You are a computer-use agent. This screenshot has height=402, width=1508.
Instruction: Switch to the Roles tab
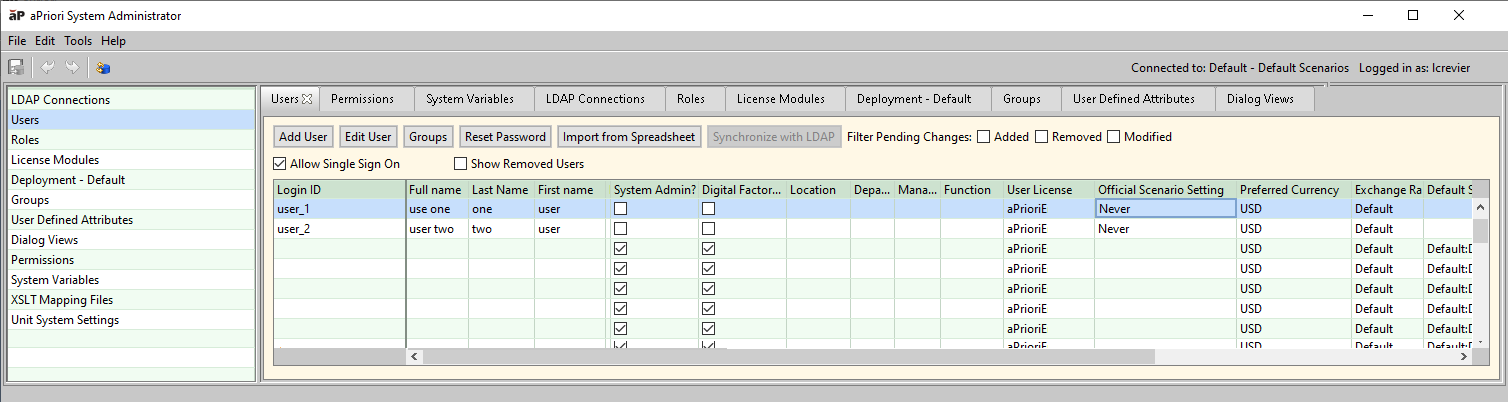[x=694, y=99]
